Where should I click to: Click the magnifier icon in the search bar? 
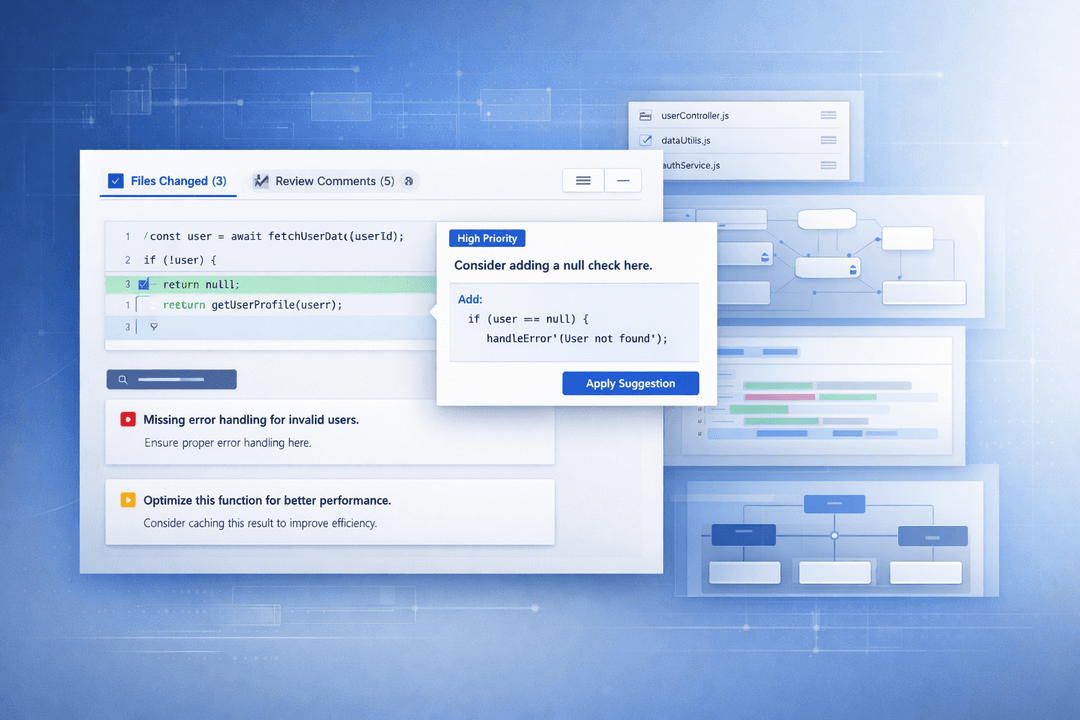tap(123, 379)
